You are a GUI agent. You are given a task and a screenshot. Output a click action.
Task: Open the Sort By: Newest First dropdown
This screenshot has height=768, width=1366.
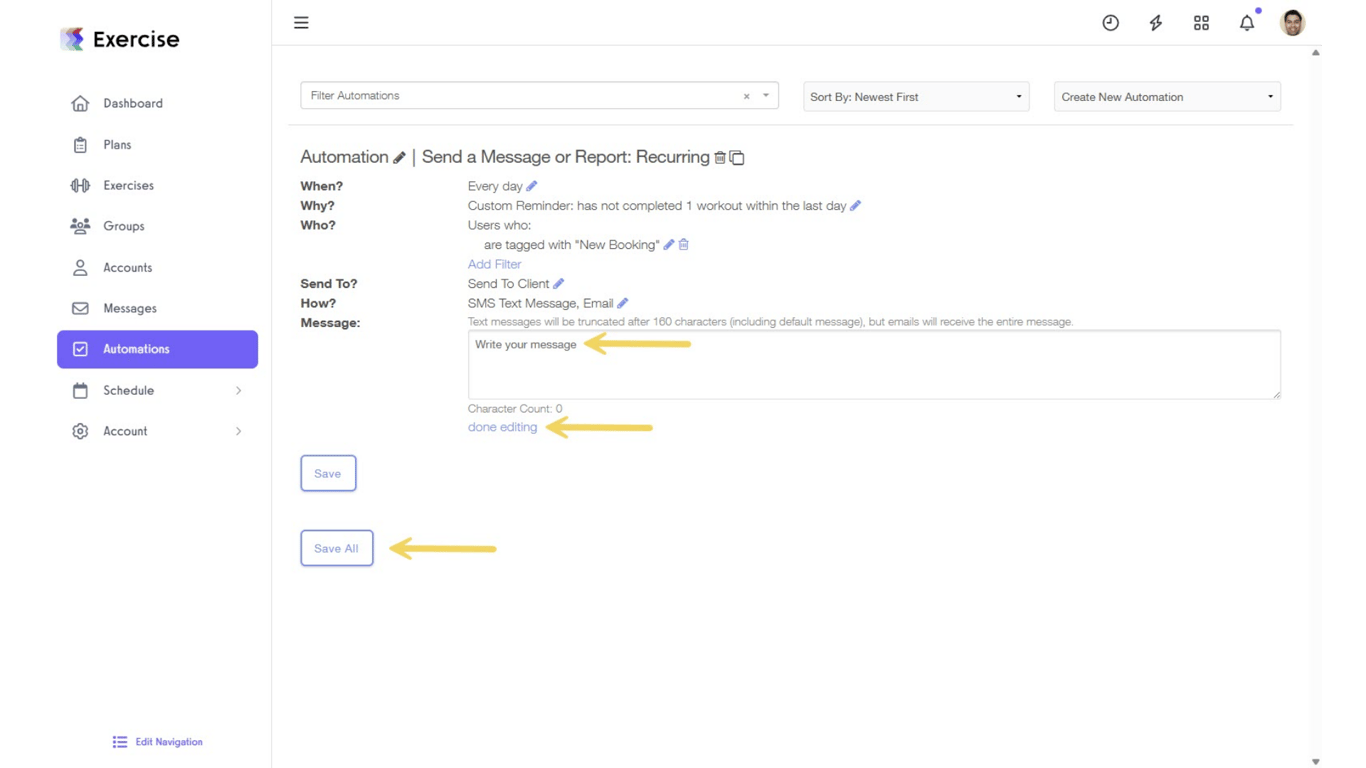point(916,97)
